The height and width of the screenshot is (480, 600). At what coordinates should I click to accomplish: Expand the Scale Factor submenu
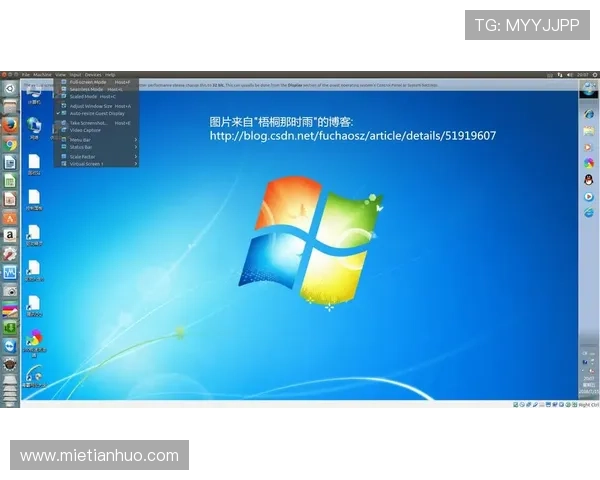point(84,156)
